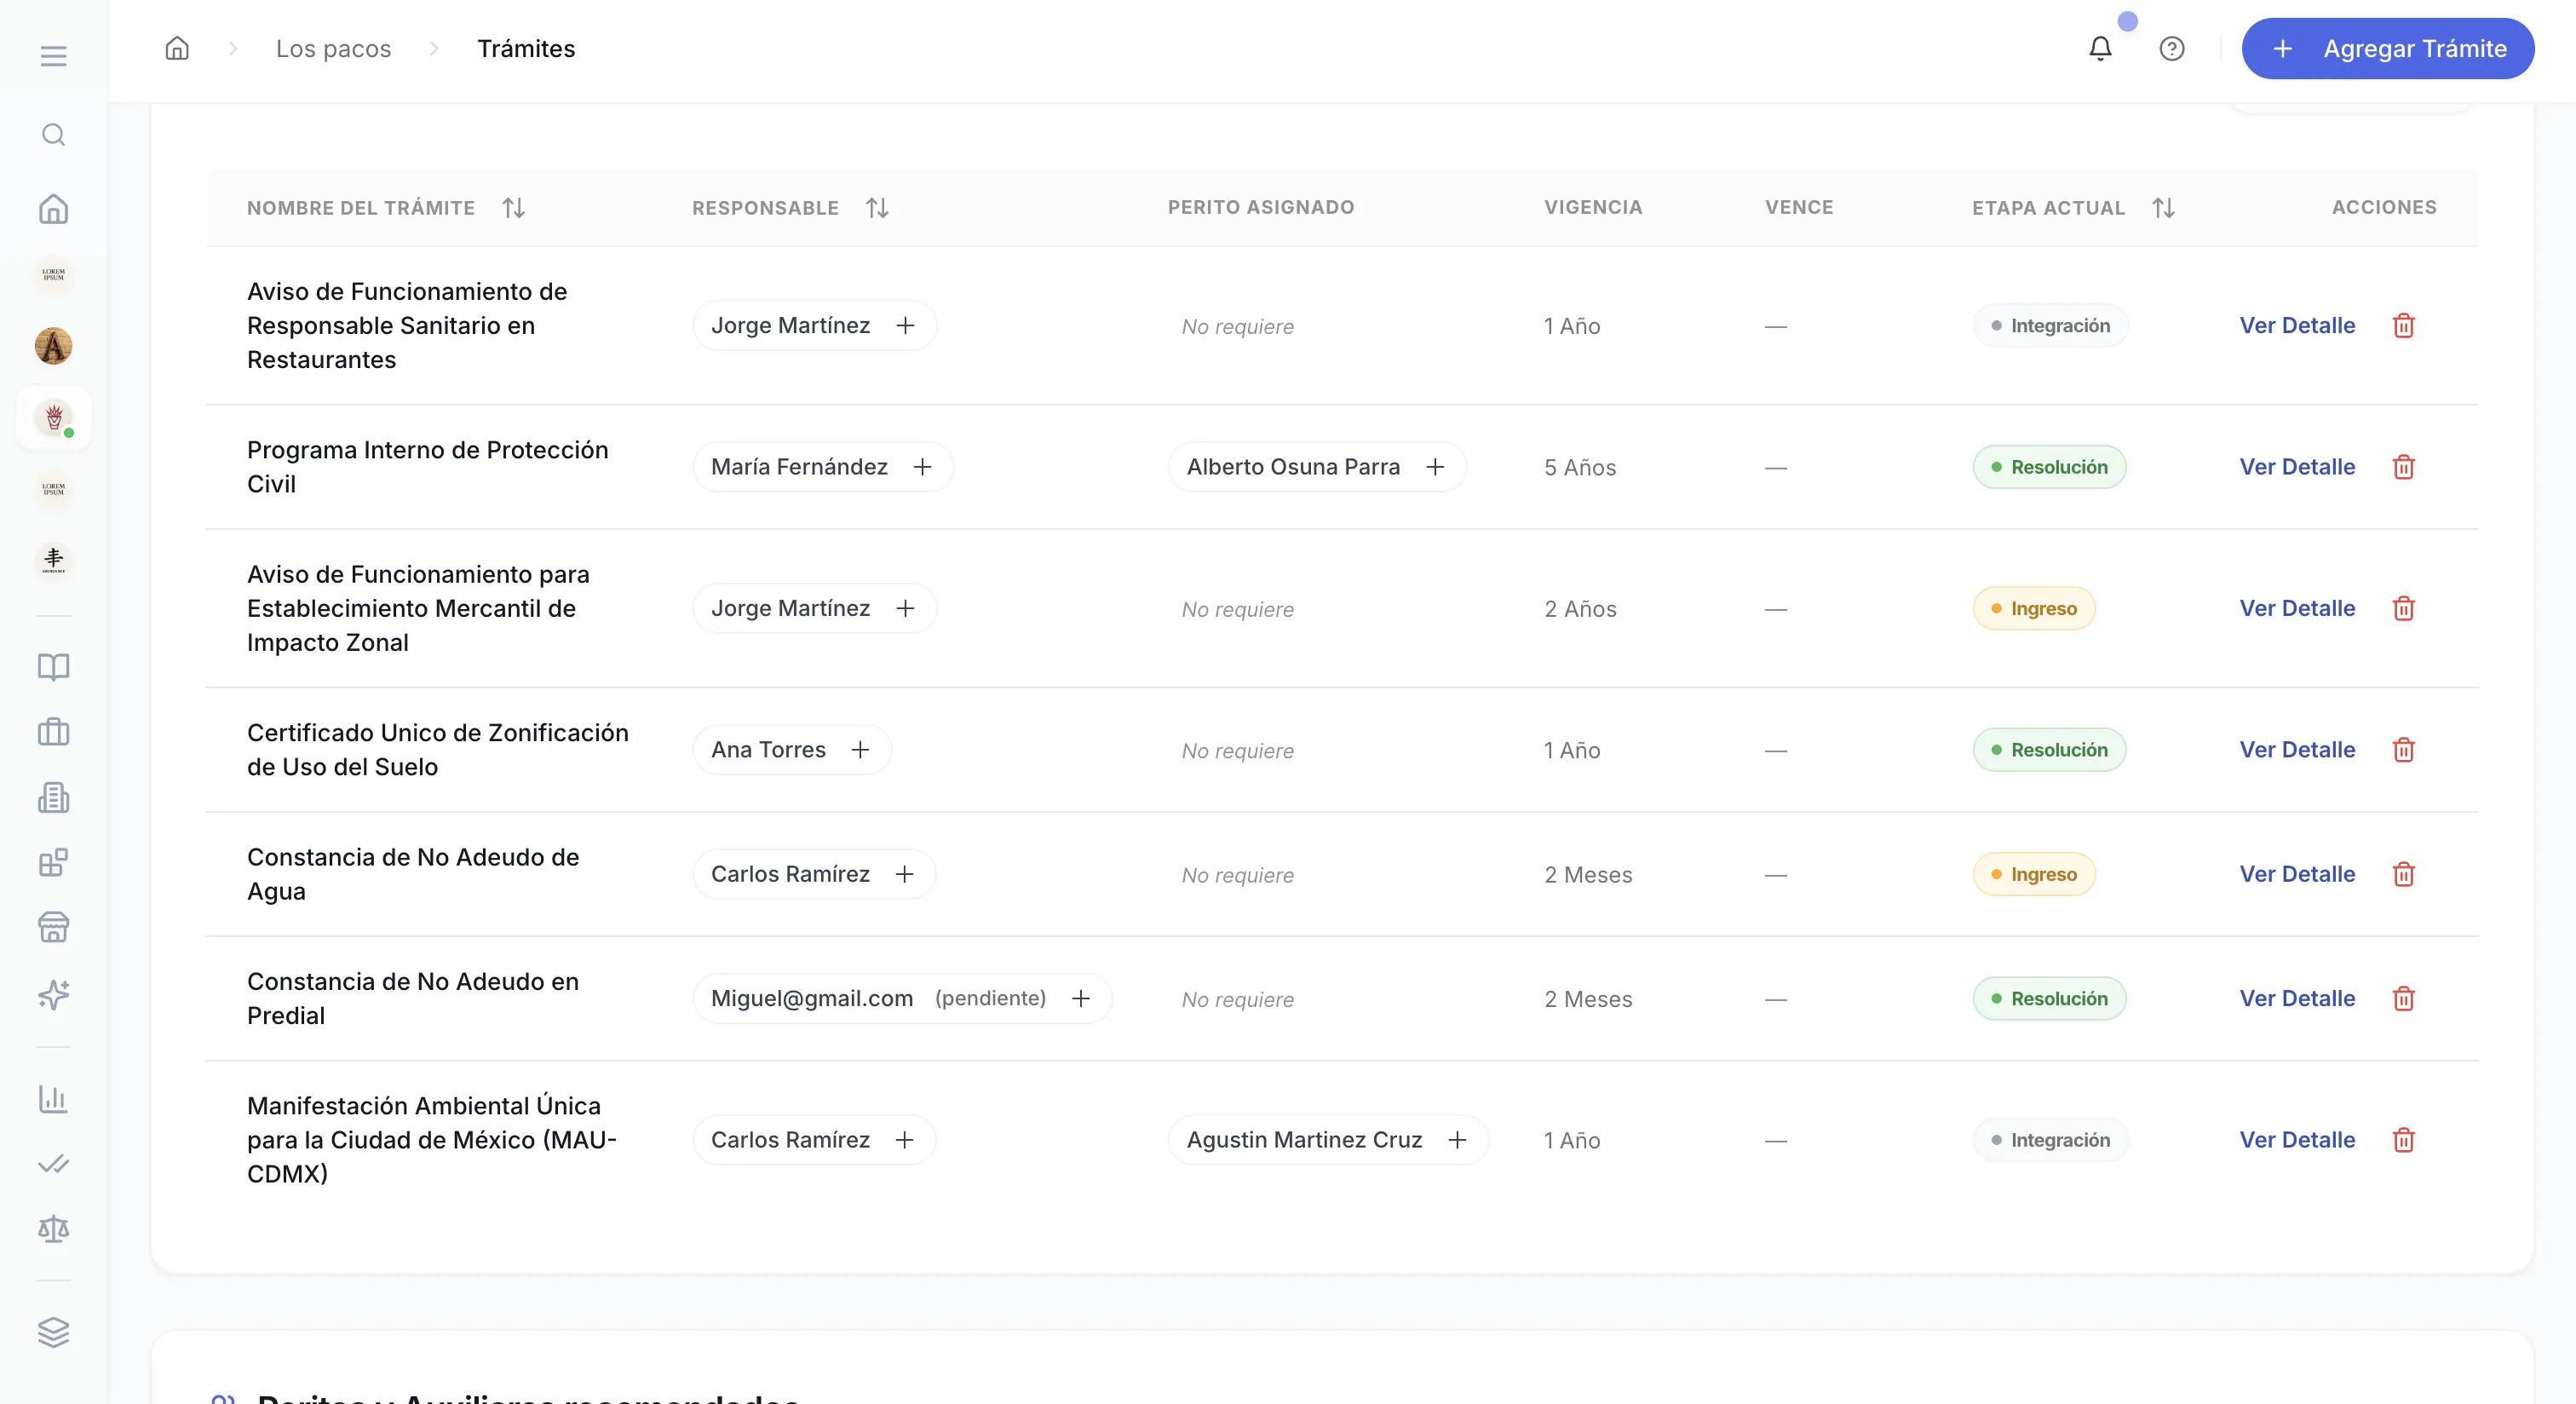Collapse the sidebar with the hamburger icon
Screen dimensions: 2576x1404
pyautogui.click(x=52, y=55)
